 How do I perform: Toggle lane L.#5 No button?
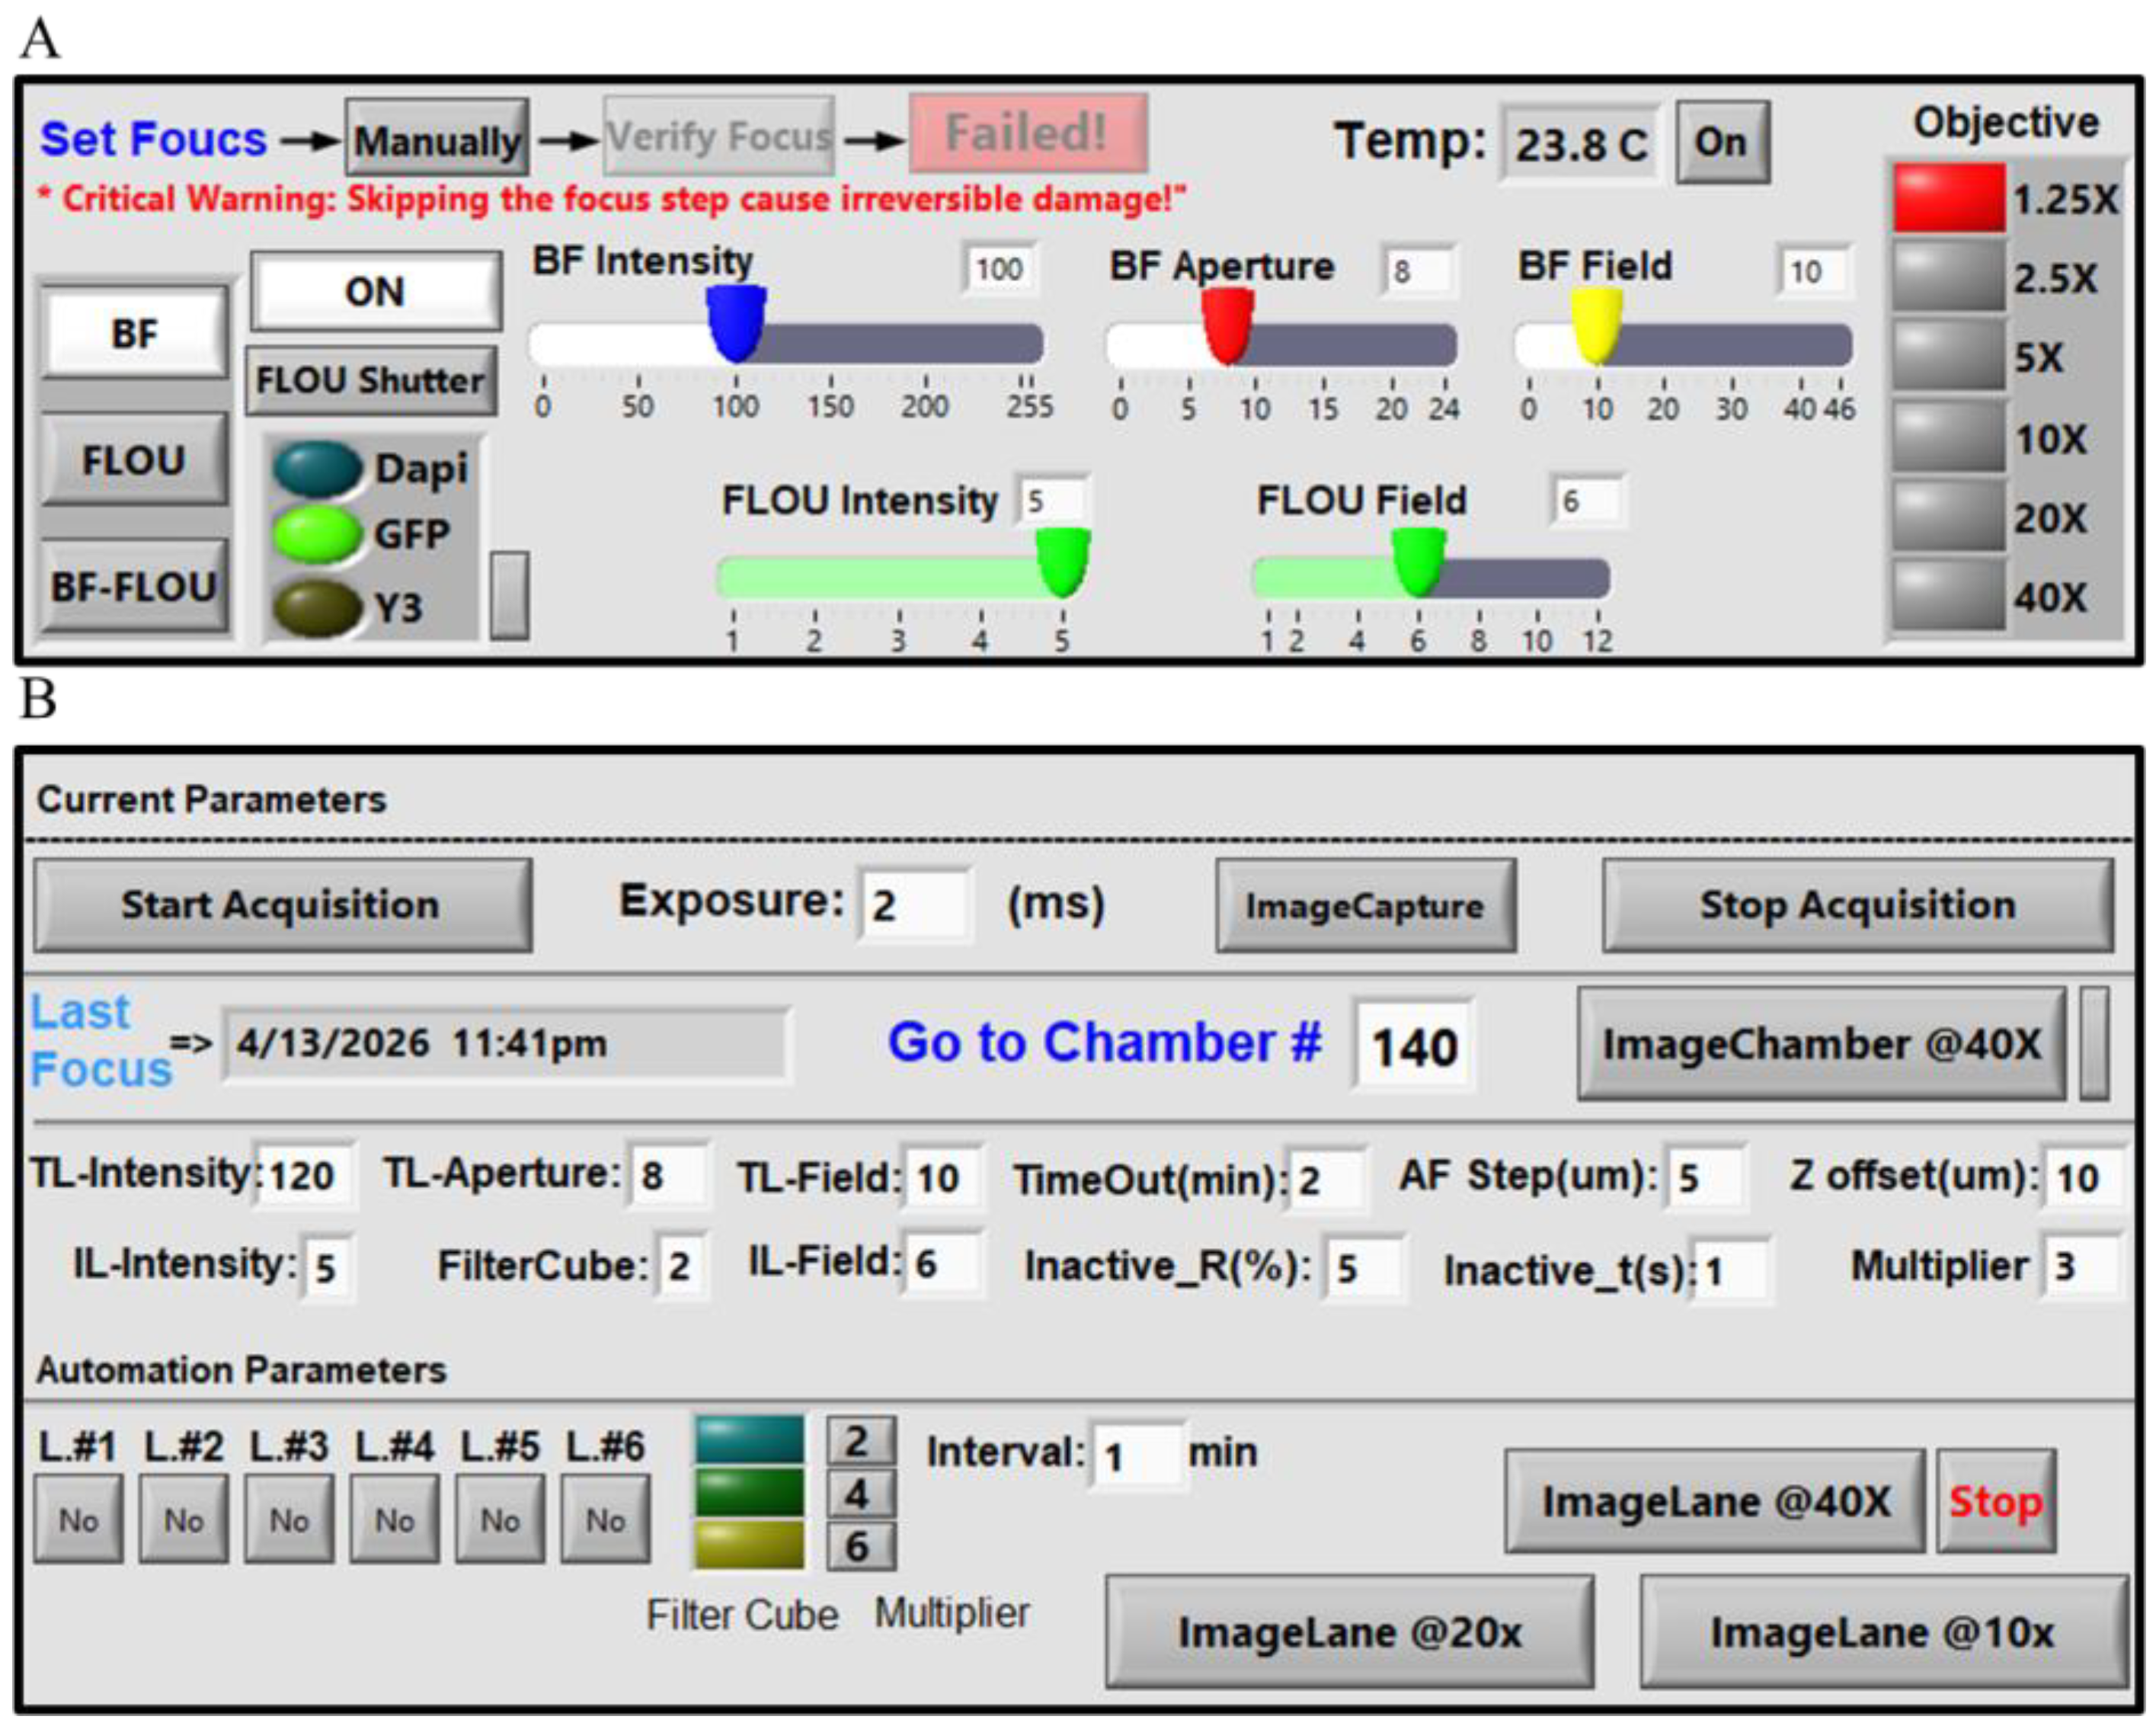[x=500, y=1519]
